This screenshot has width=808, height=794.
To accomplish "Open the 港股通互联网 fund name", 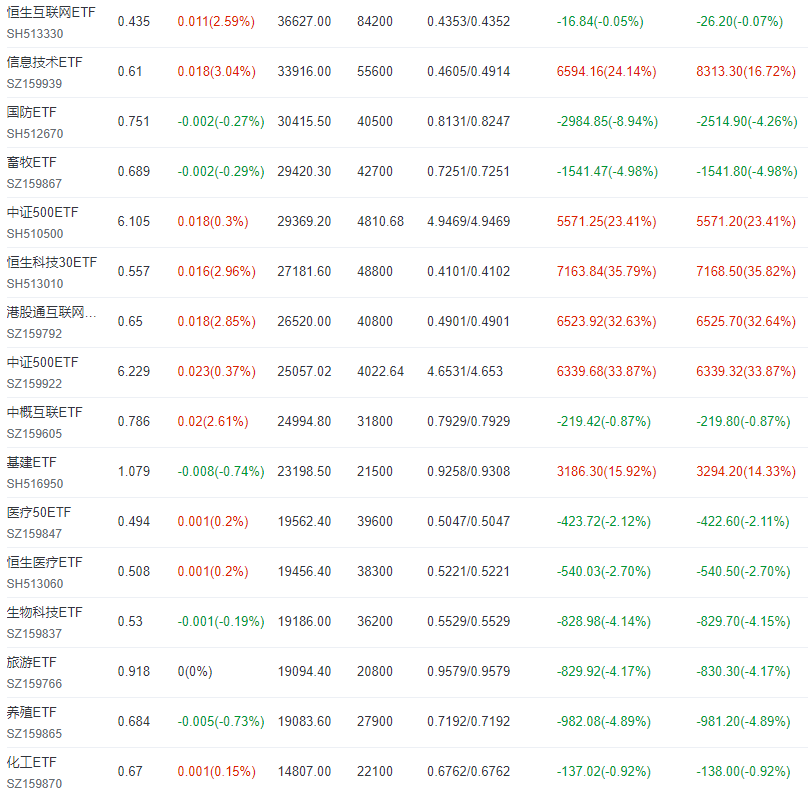I will click(52, 312).
